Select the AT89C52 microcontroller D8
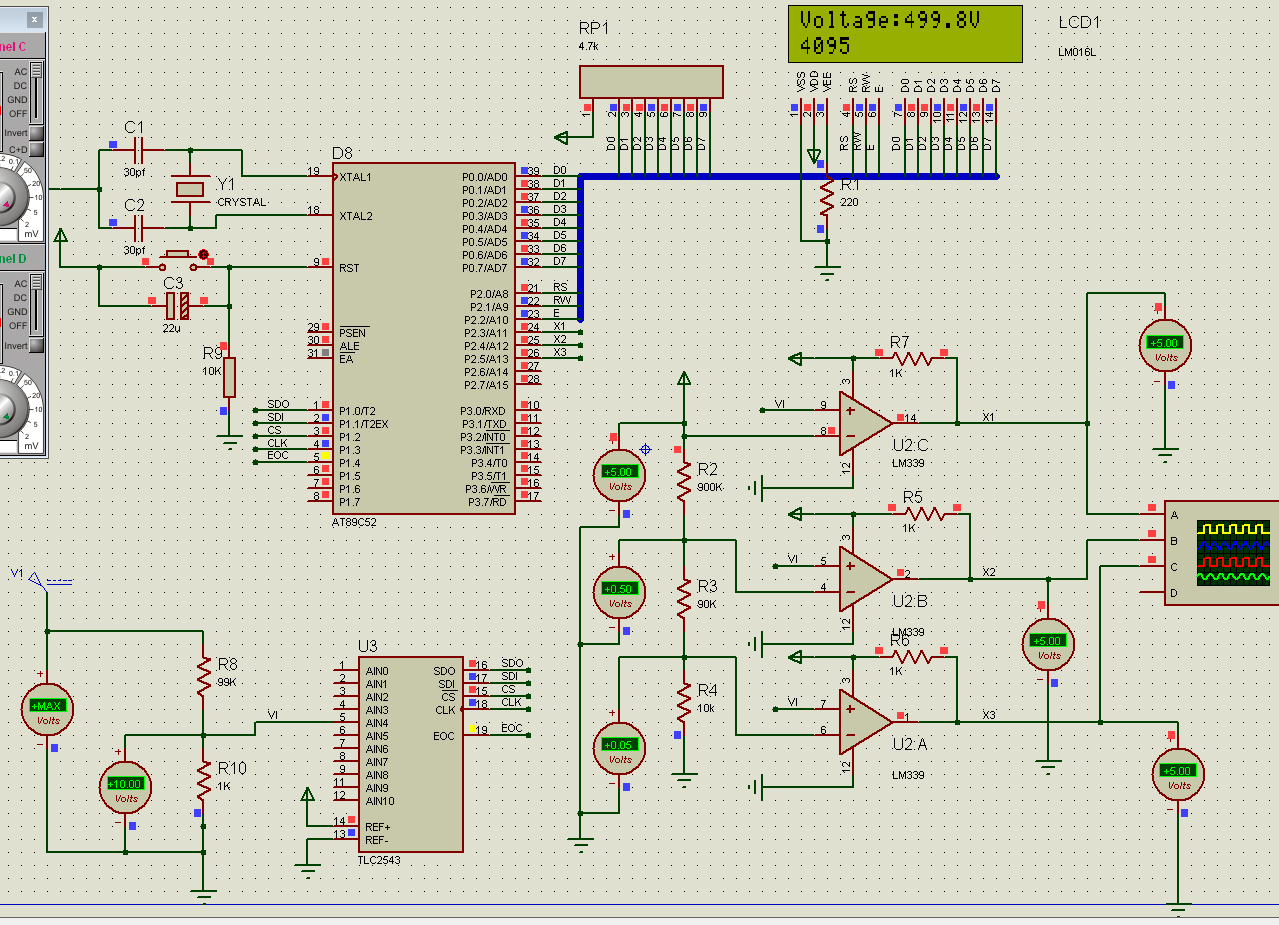1279x925 pixels. pos(424,338)
